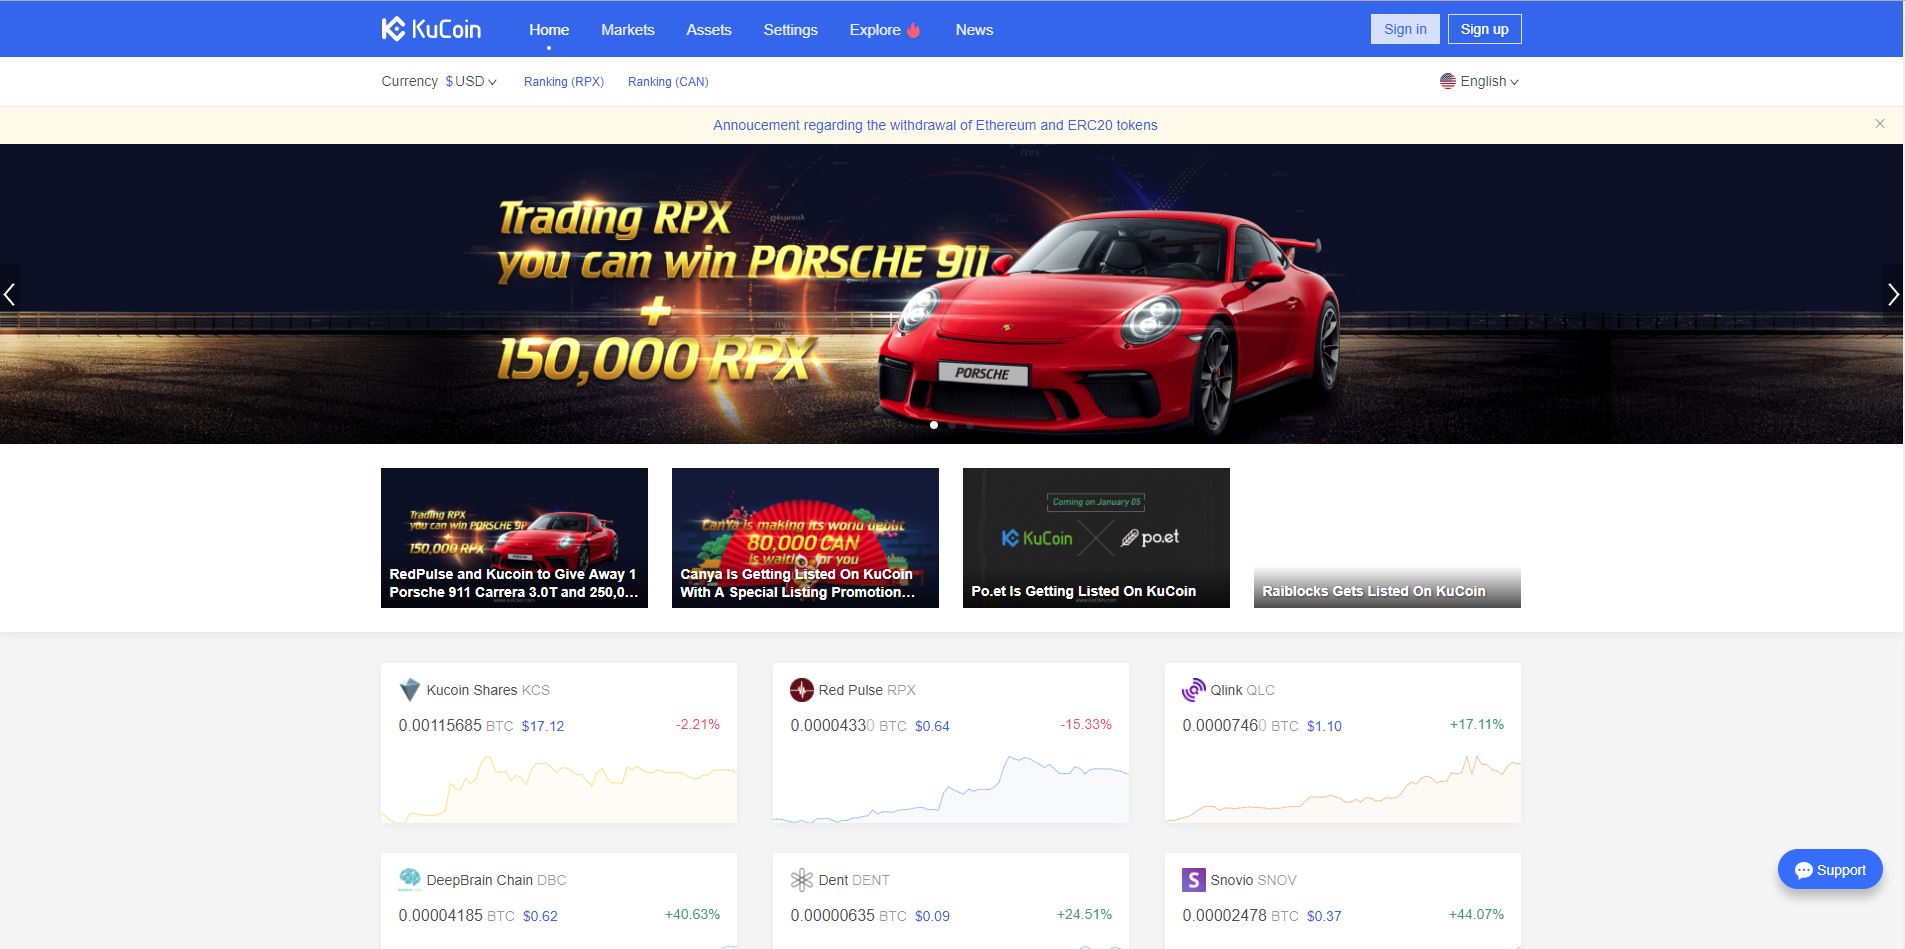Open the Settings menu item

point(790,30)
